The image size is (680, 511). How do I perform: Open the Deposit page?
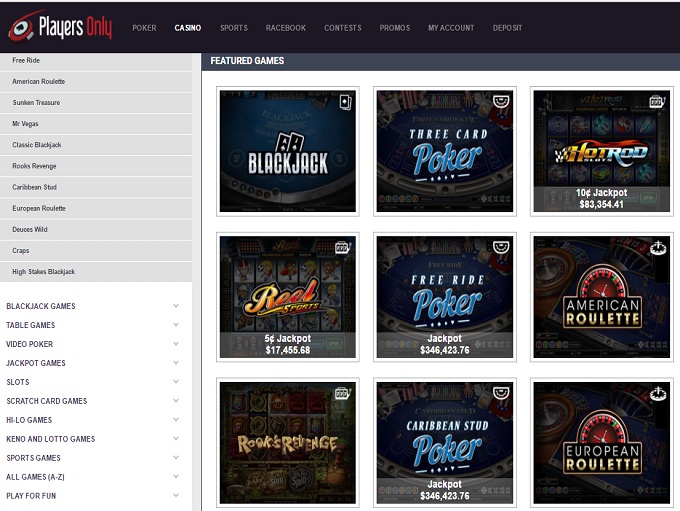pyautogui.click(x=507, y=28)
